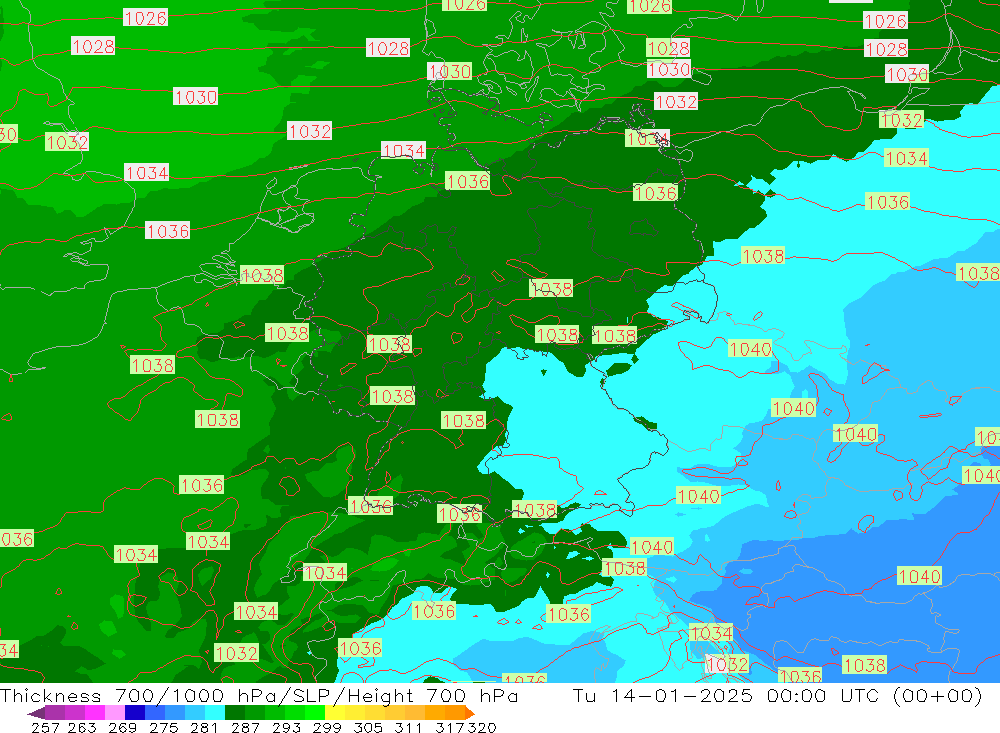This screenshot has width=1000, height=733.
Task: Click the legend value 275
Action: 163,728
